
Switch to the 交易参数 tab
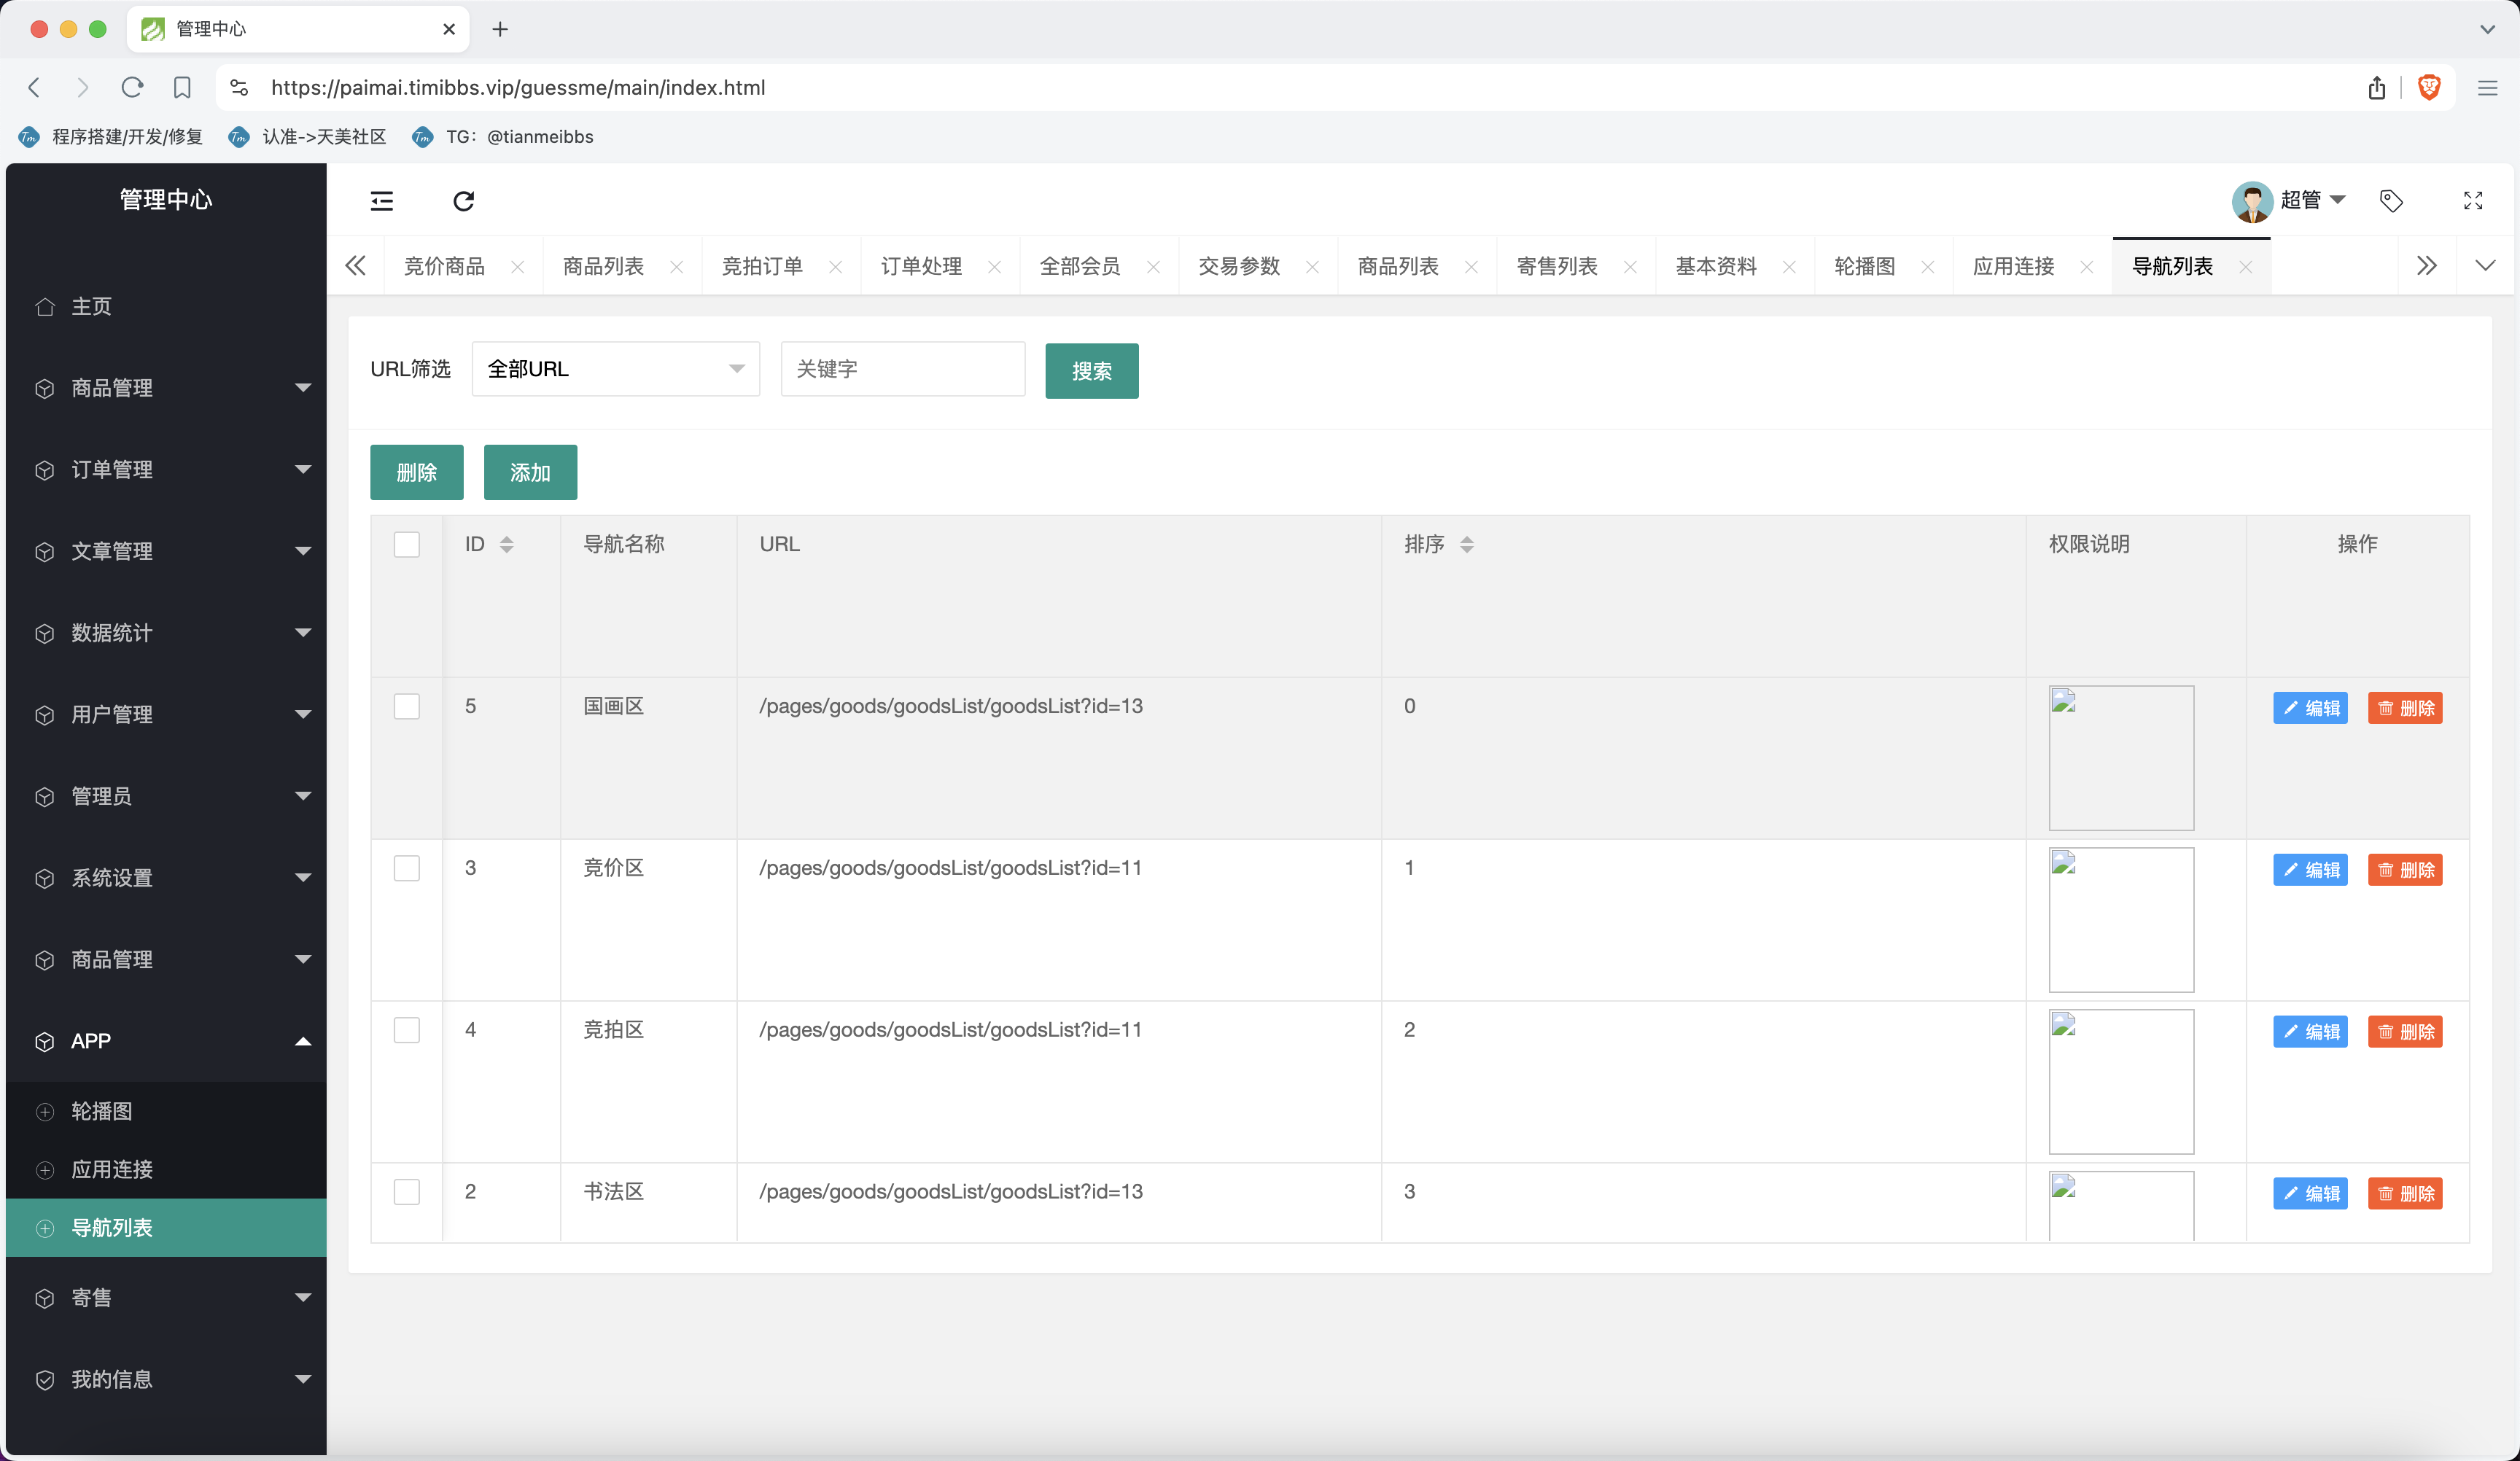click(1239, 266)
